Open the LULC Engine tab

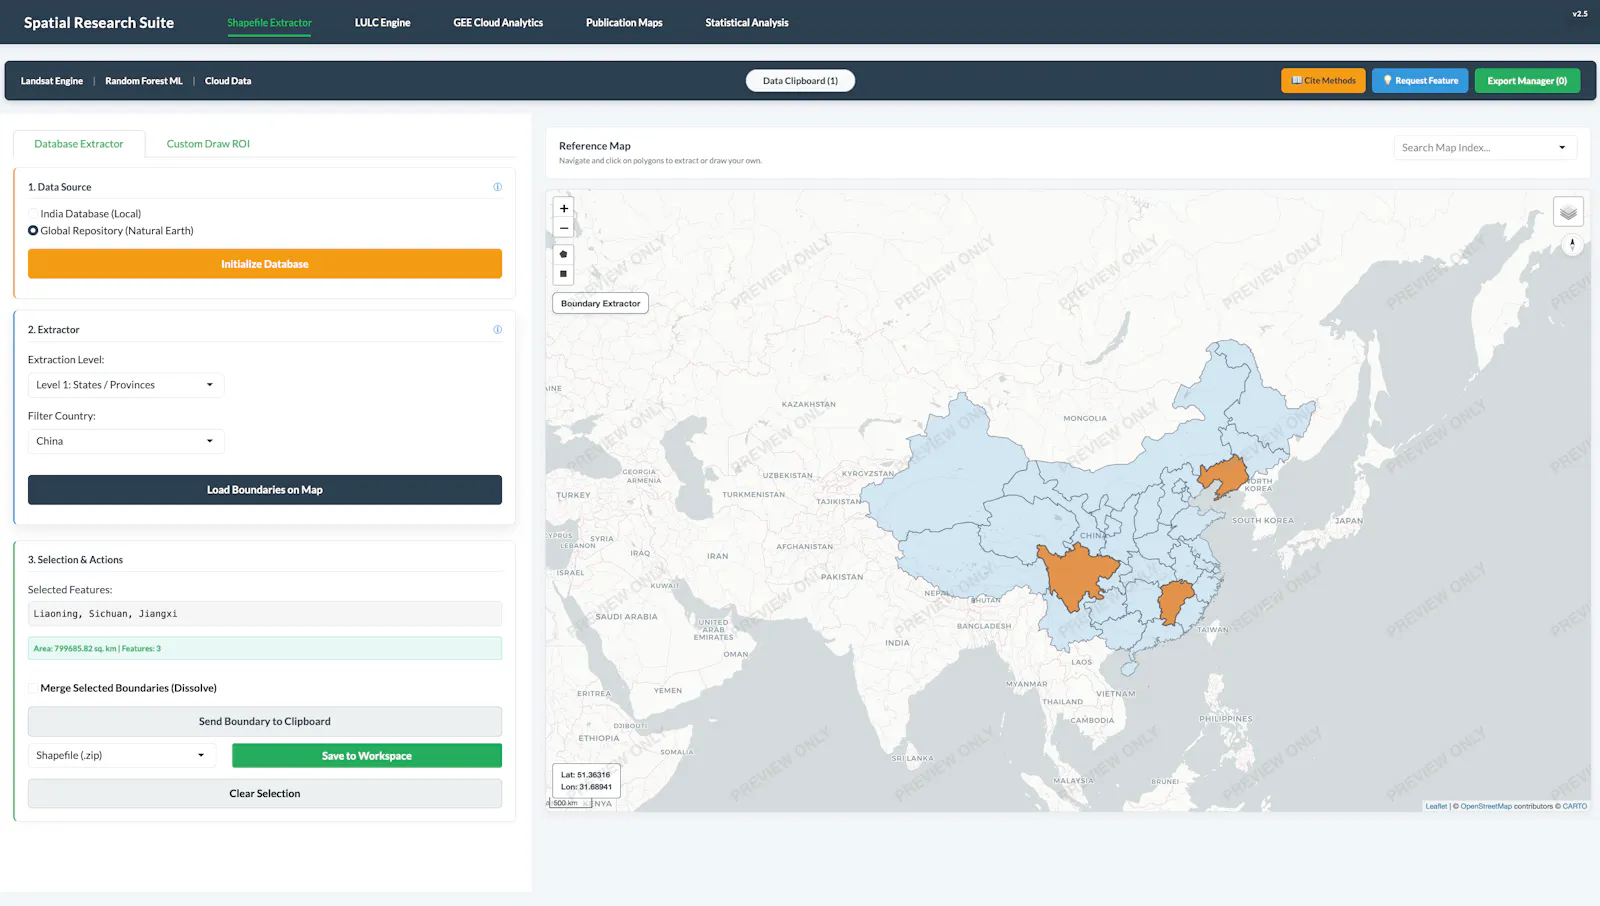tap(382, 23)
